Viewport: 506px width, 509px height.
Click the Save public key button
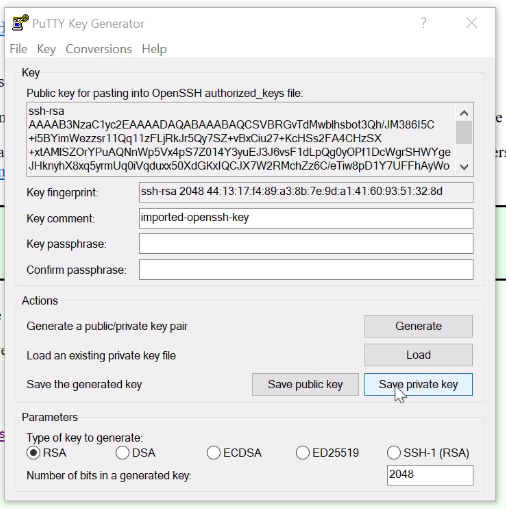(x=305, y=384)
